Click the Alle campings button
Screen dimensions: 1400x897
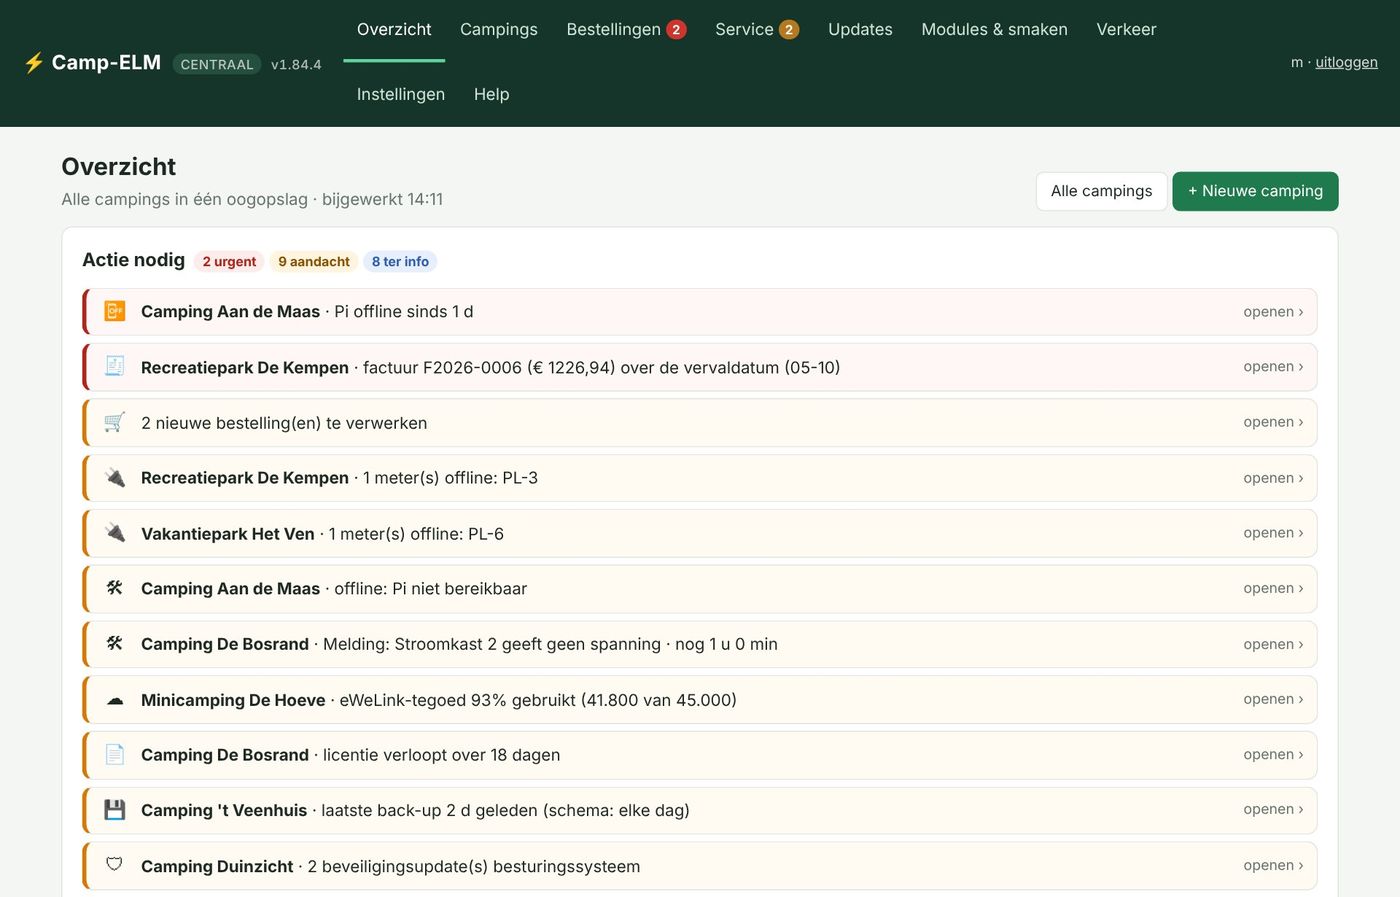click(1101, 191)
